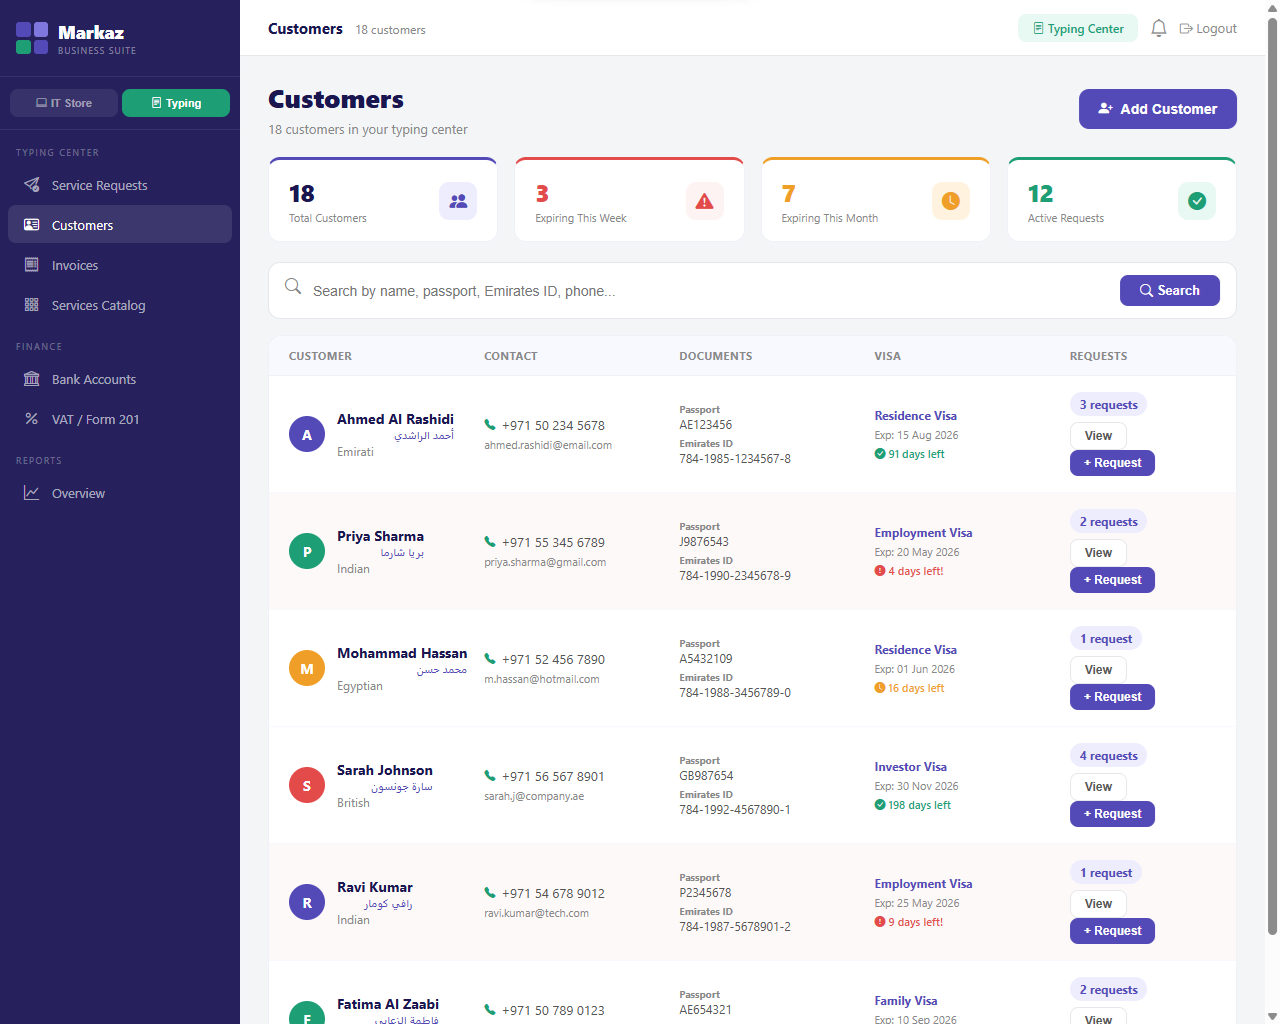Click email priya.sharma@gmail.com
1280x1024 pixels.
click(545, 562)
